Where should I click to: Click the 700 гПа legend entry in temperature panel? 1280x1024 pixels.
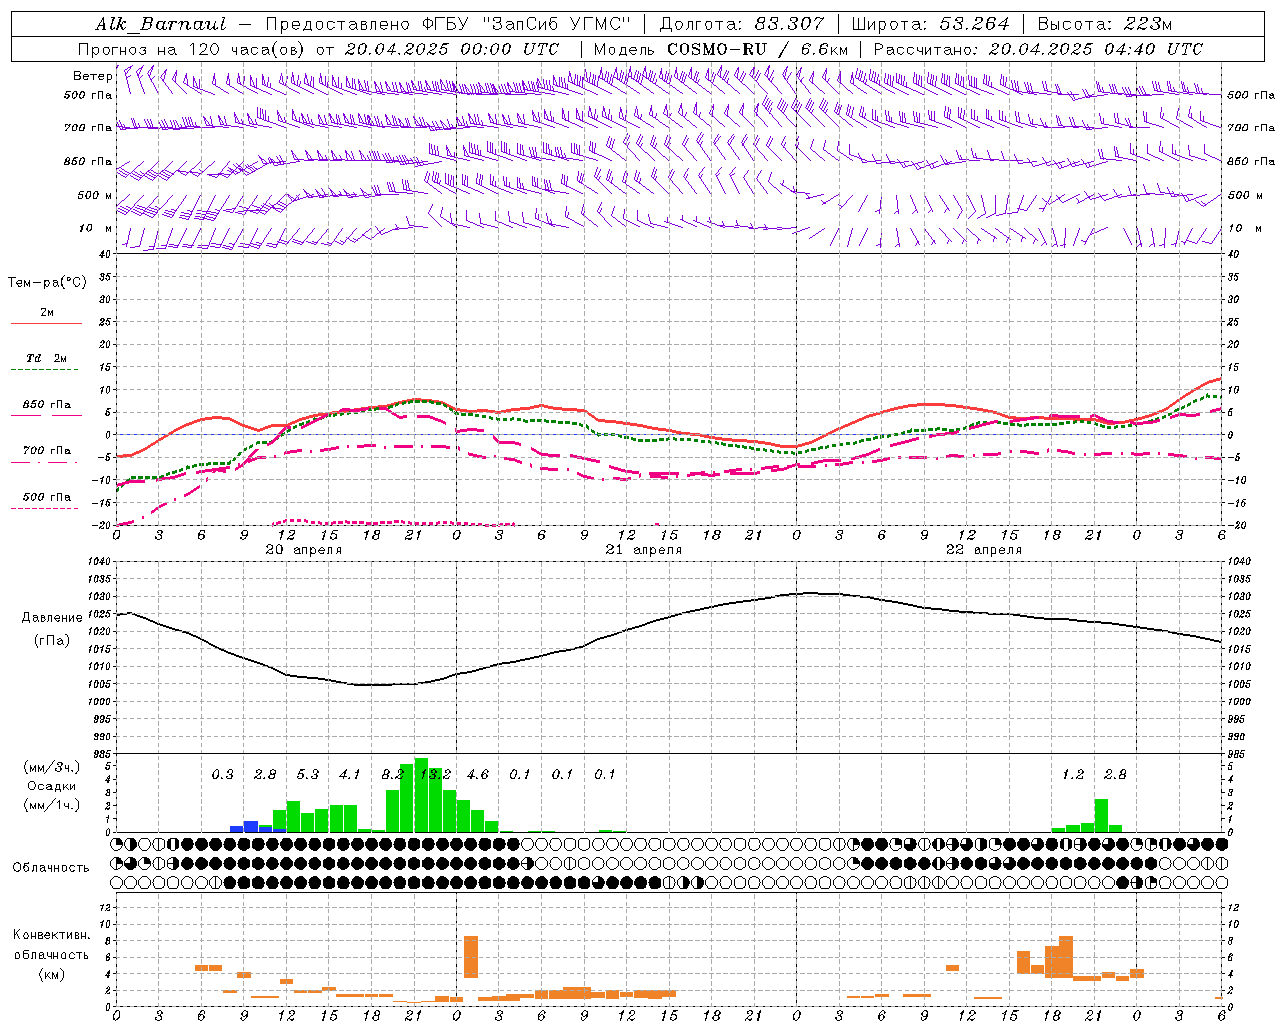click(46, 451)
